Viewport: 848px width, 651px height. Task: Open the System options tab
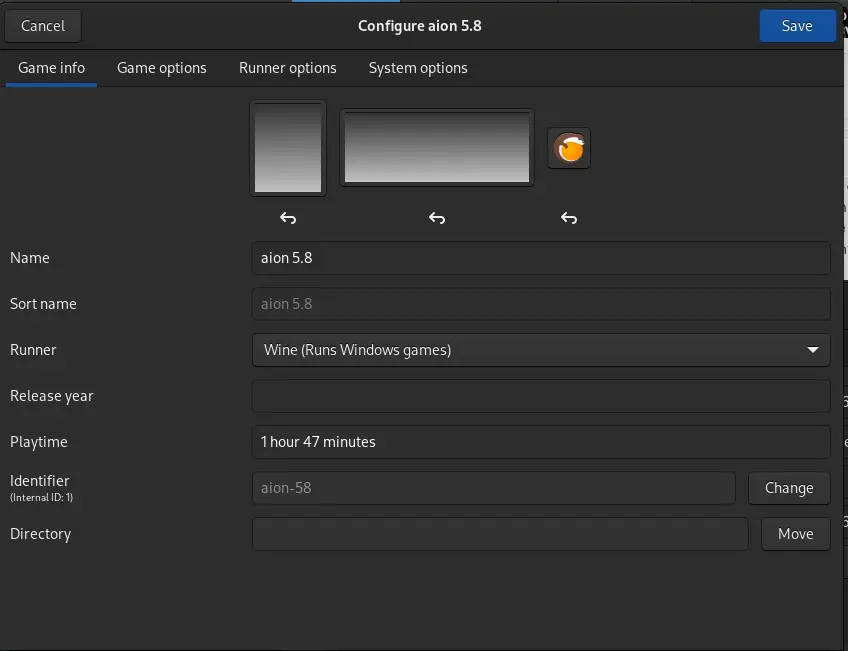click(x=418, y=68)
